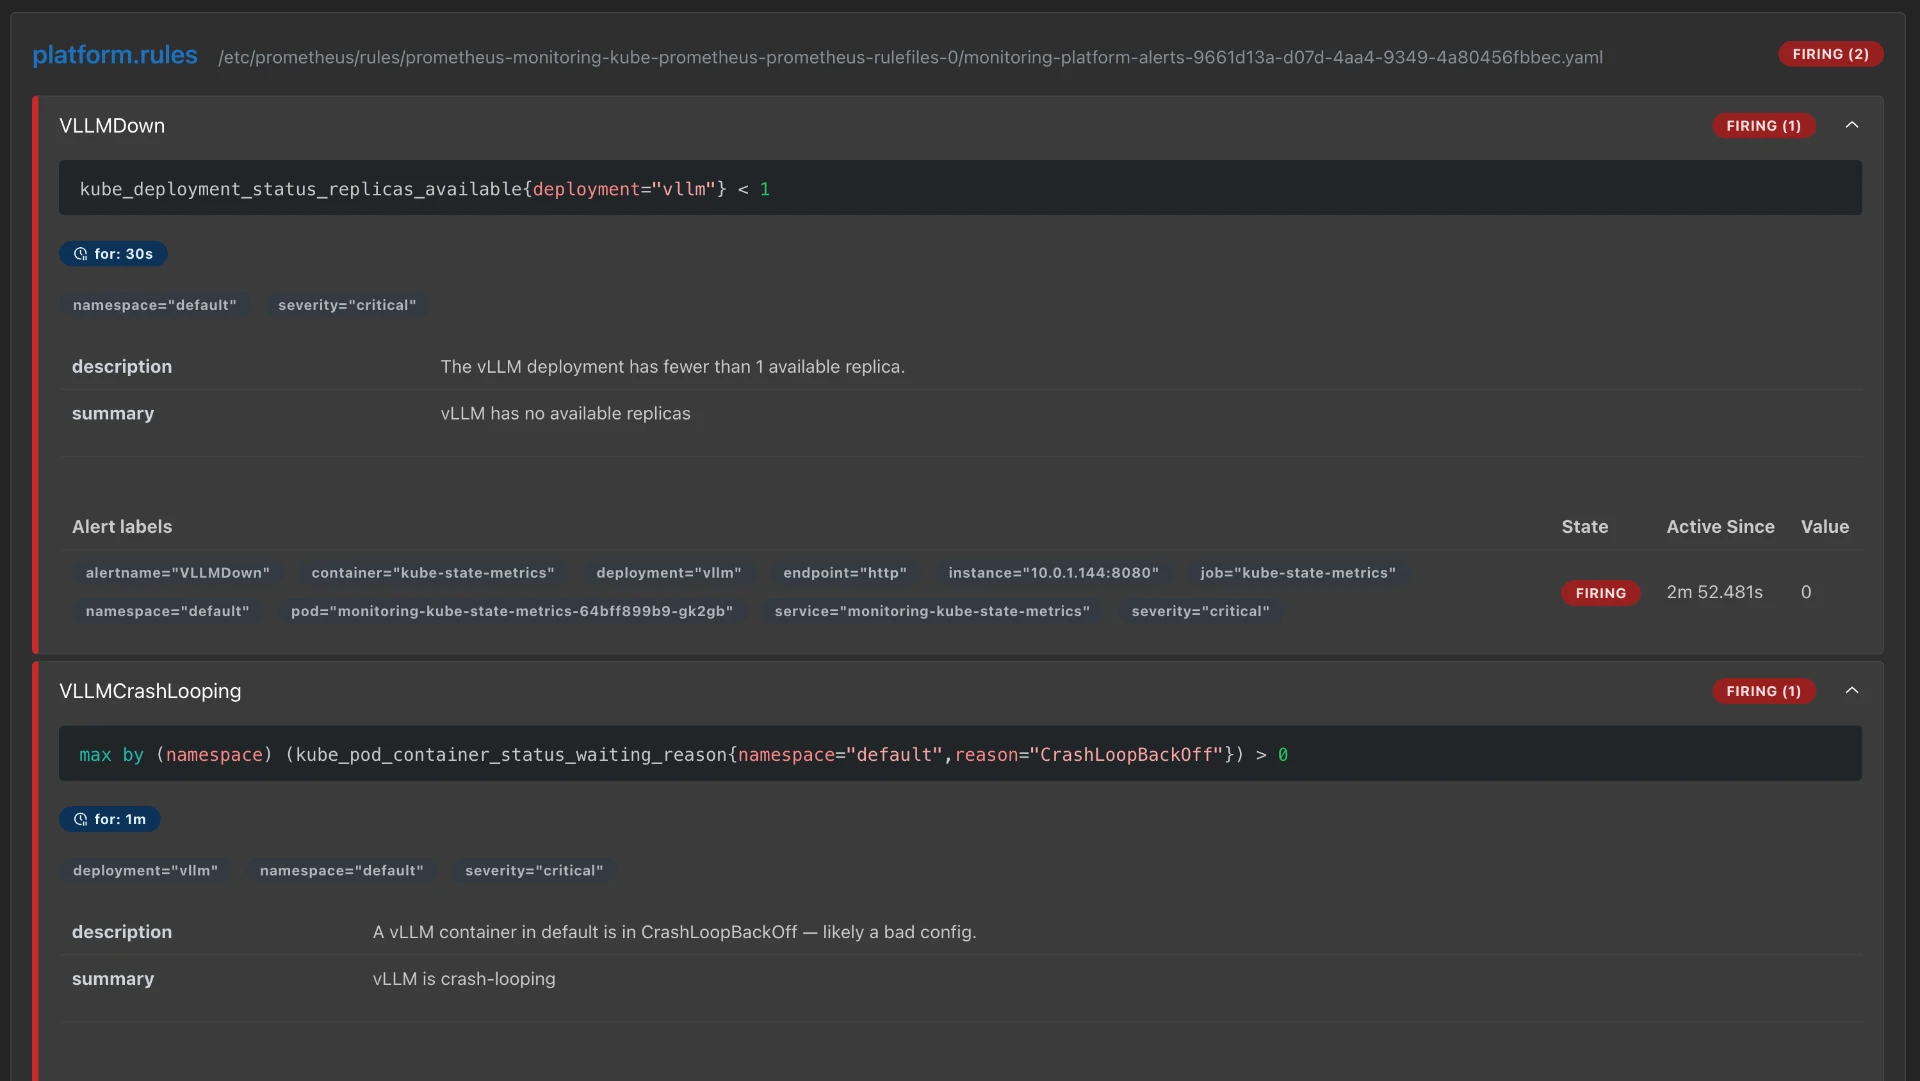Click the rule file path text
The width and height of the screenshot is (1920, 1081).
click(x=910, y=57)
